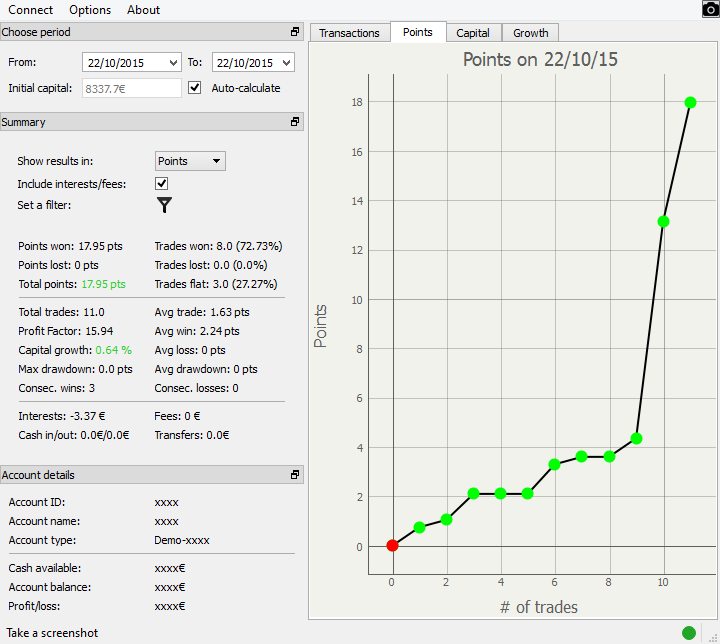The width and height of the screenshot is (720, 644).
Task: Switch to the Capital tab
Action: coord(473,33)
